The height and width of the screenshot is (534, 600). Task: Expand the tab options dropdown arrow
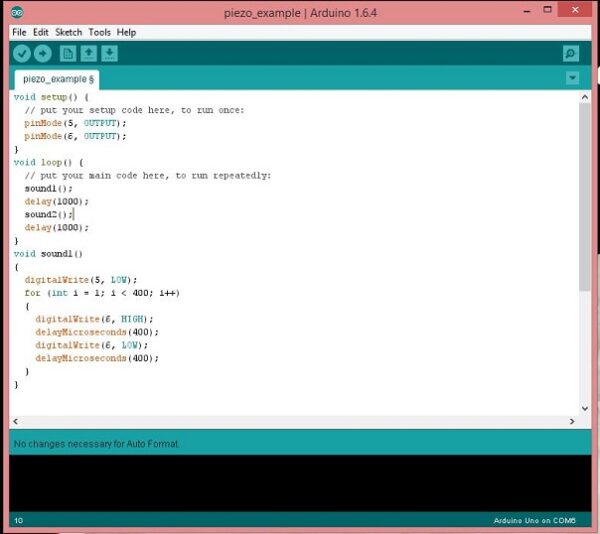(571, 78)
